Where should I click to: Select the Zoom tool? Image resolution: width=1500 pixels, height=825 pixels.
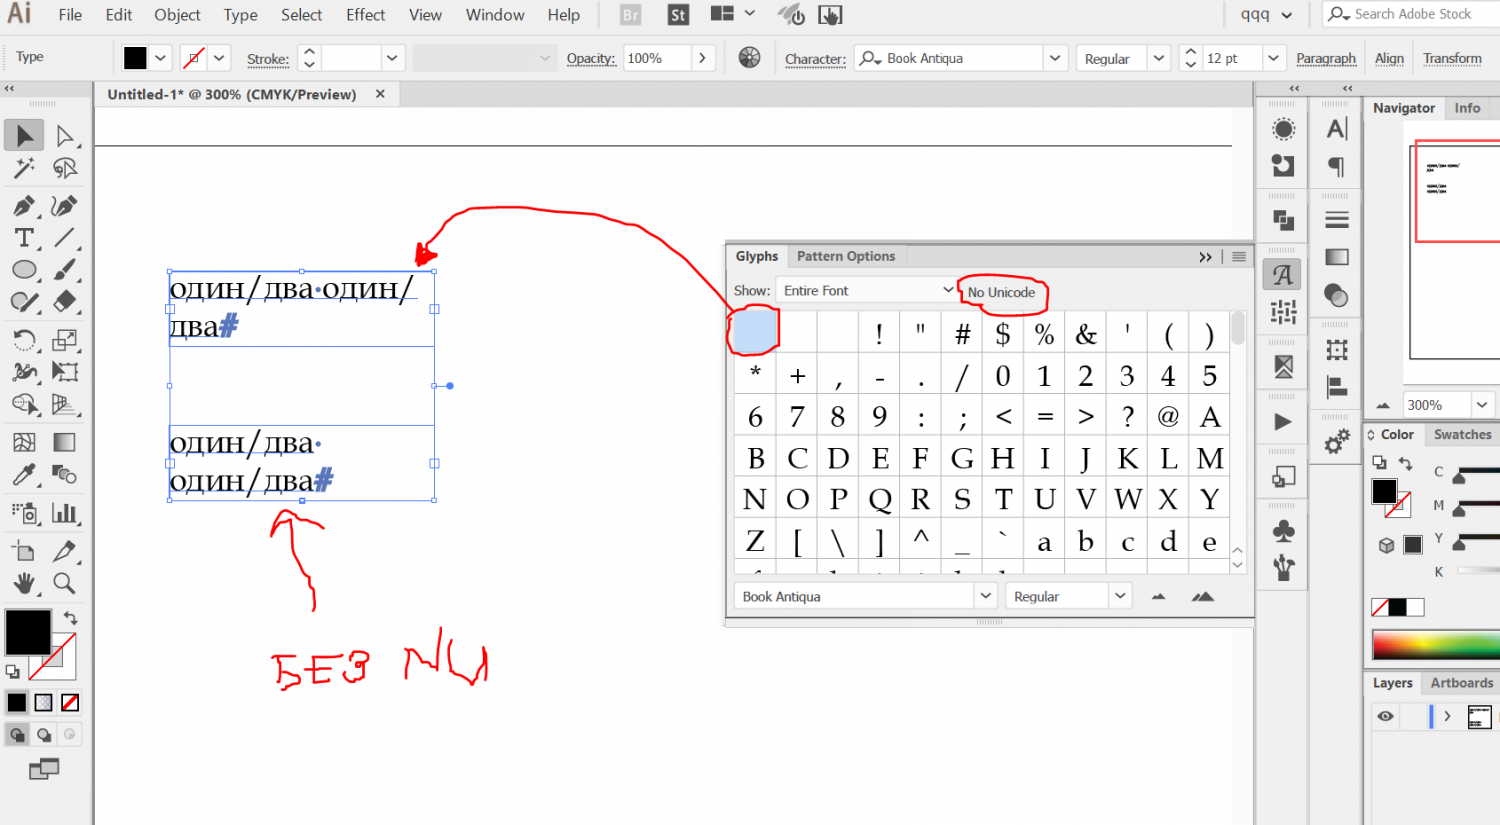pos(65,583)
